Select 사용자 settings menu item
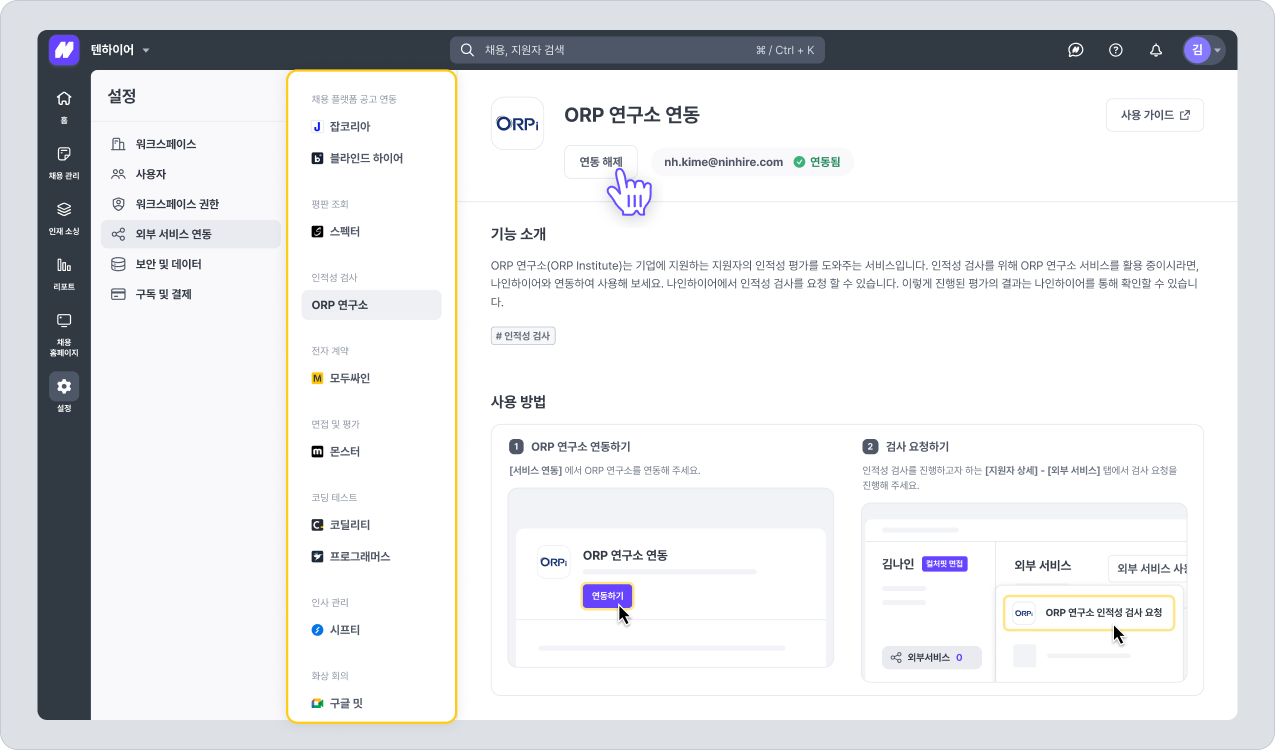Image resolution: width=1275 pixels, height=750 pixels. coord(190,174)
